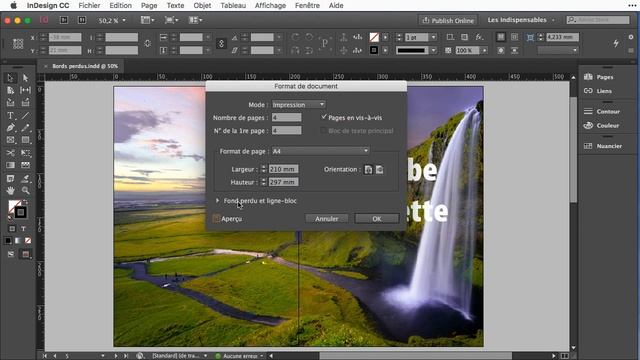This screenshot has width=640, height=360.
Task: Click the Annuler button
Action: (327, 219)
